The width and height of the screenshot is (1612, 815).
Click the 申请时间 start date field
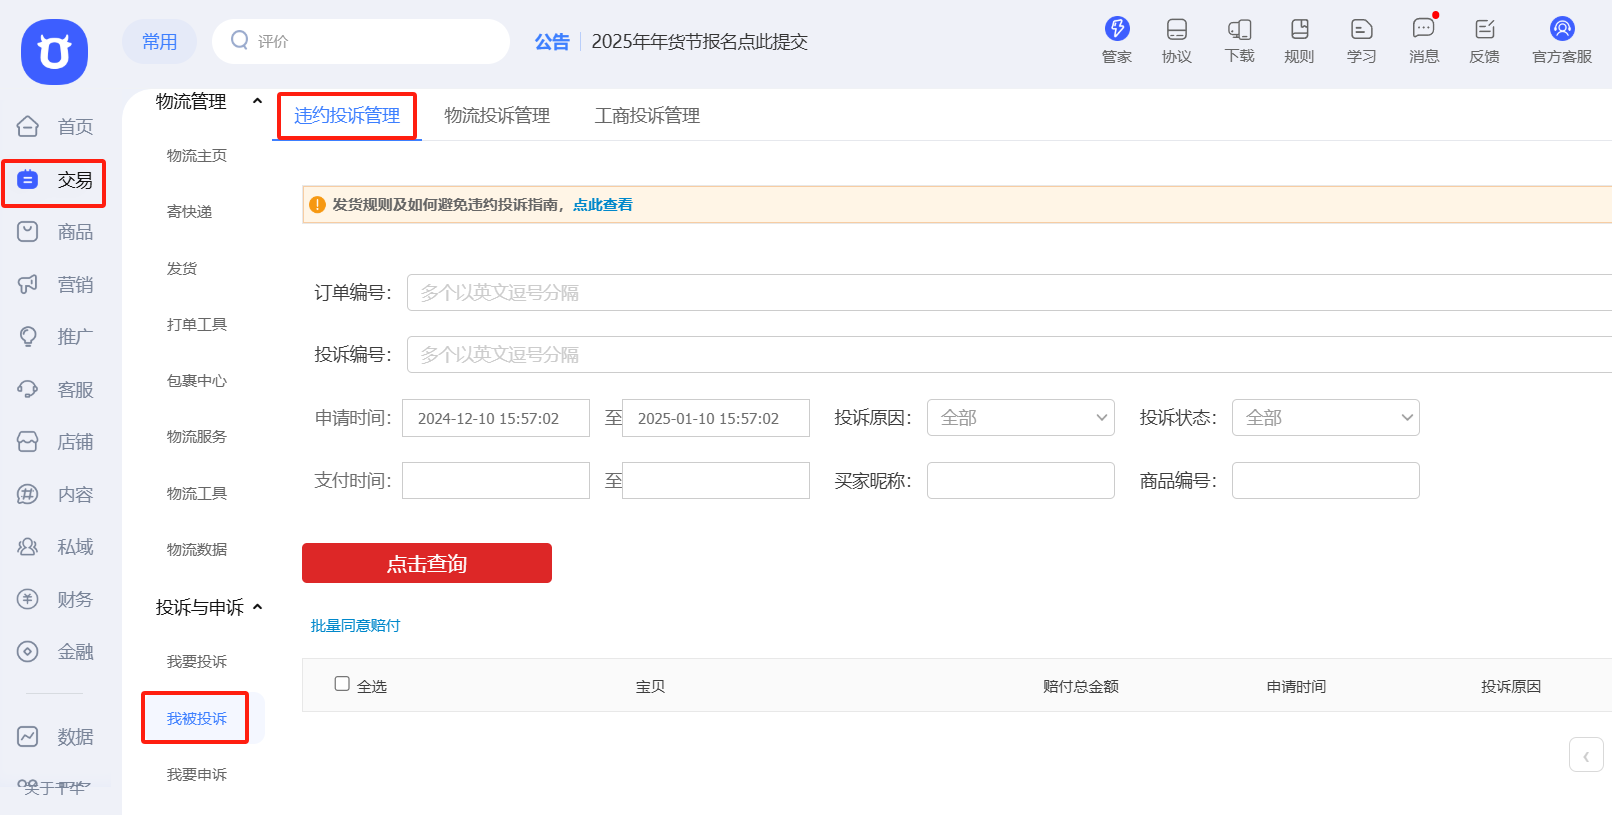click(496, 418)
